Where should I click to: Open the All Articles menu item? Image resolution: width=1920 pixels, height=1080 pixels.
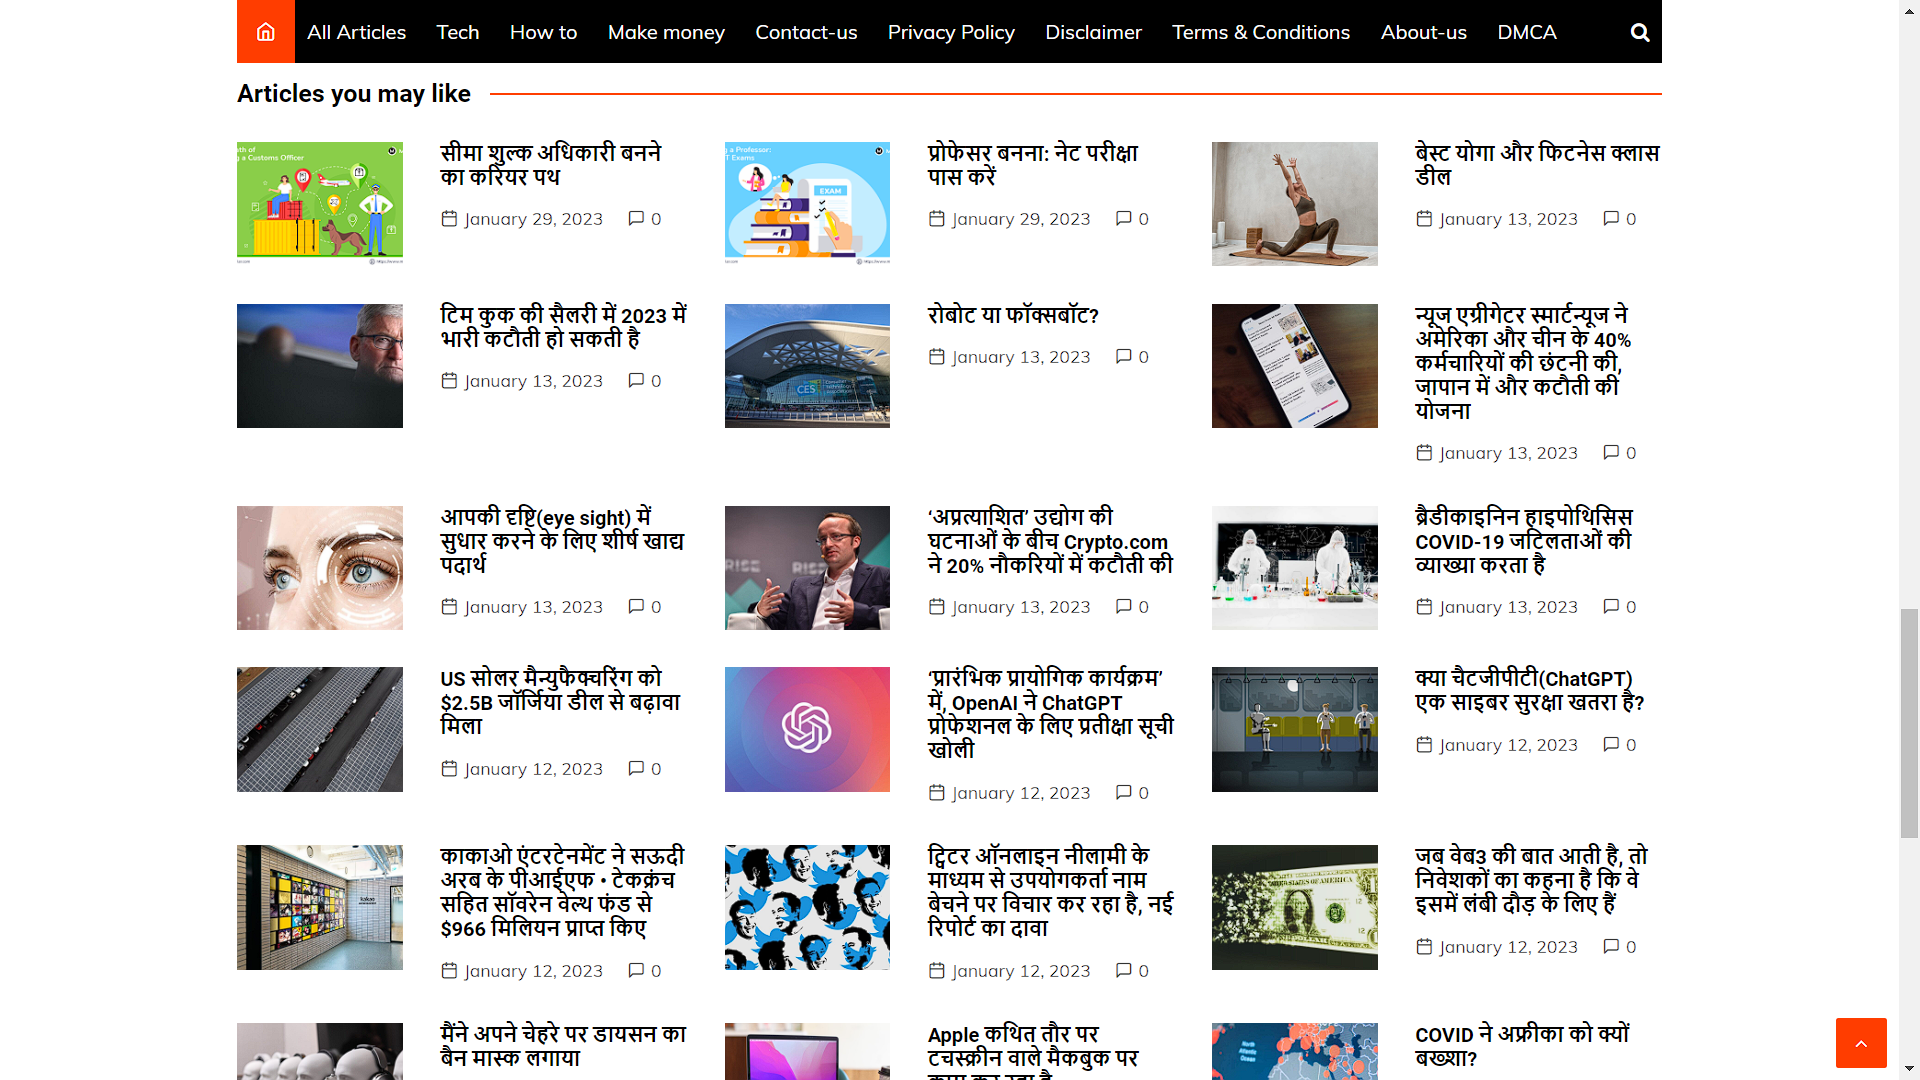pyautogui.click(x=356, y=32)
